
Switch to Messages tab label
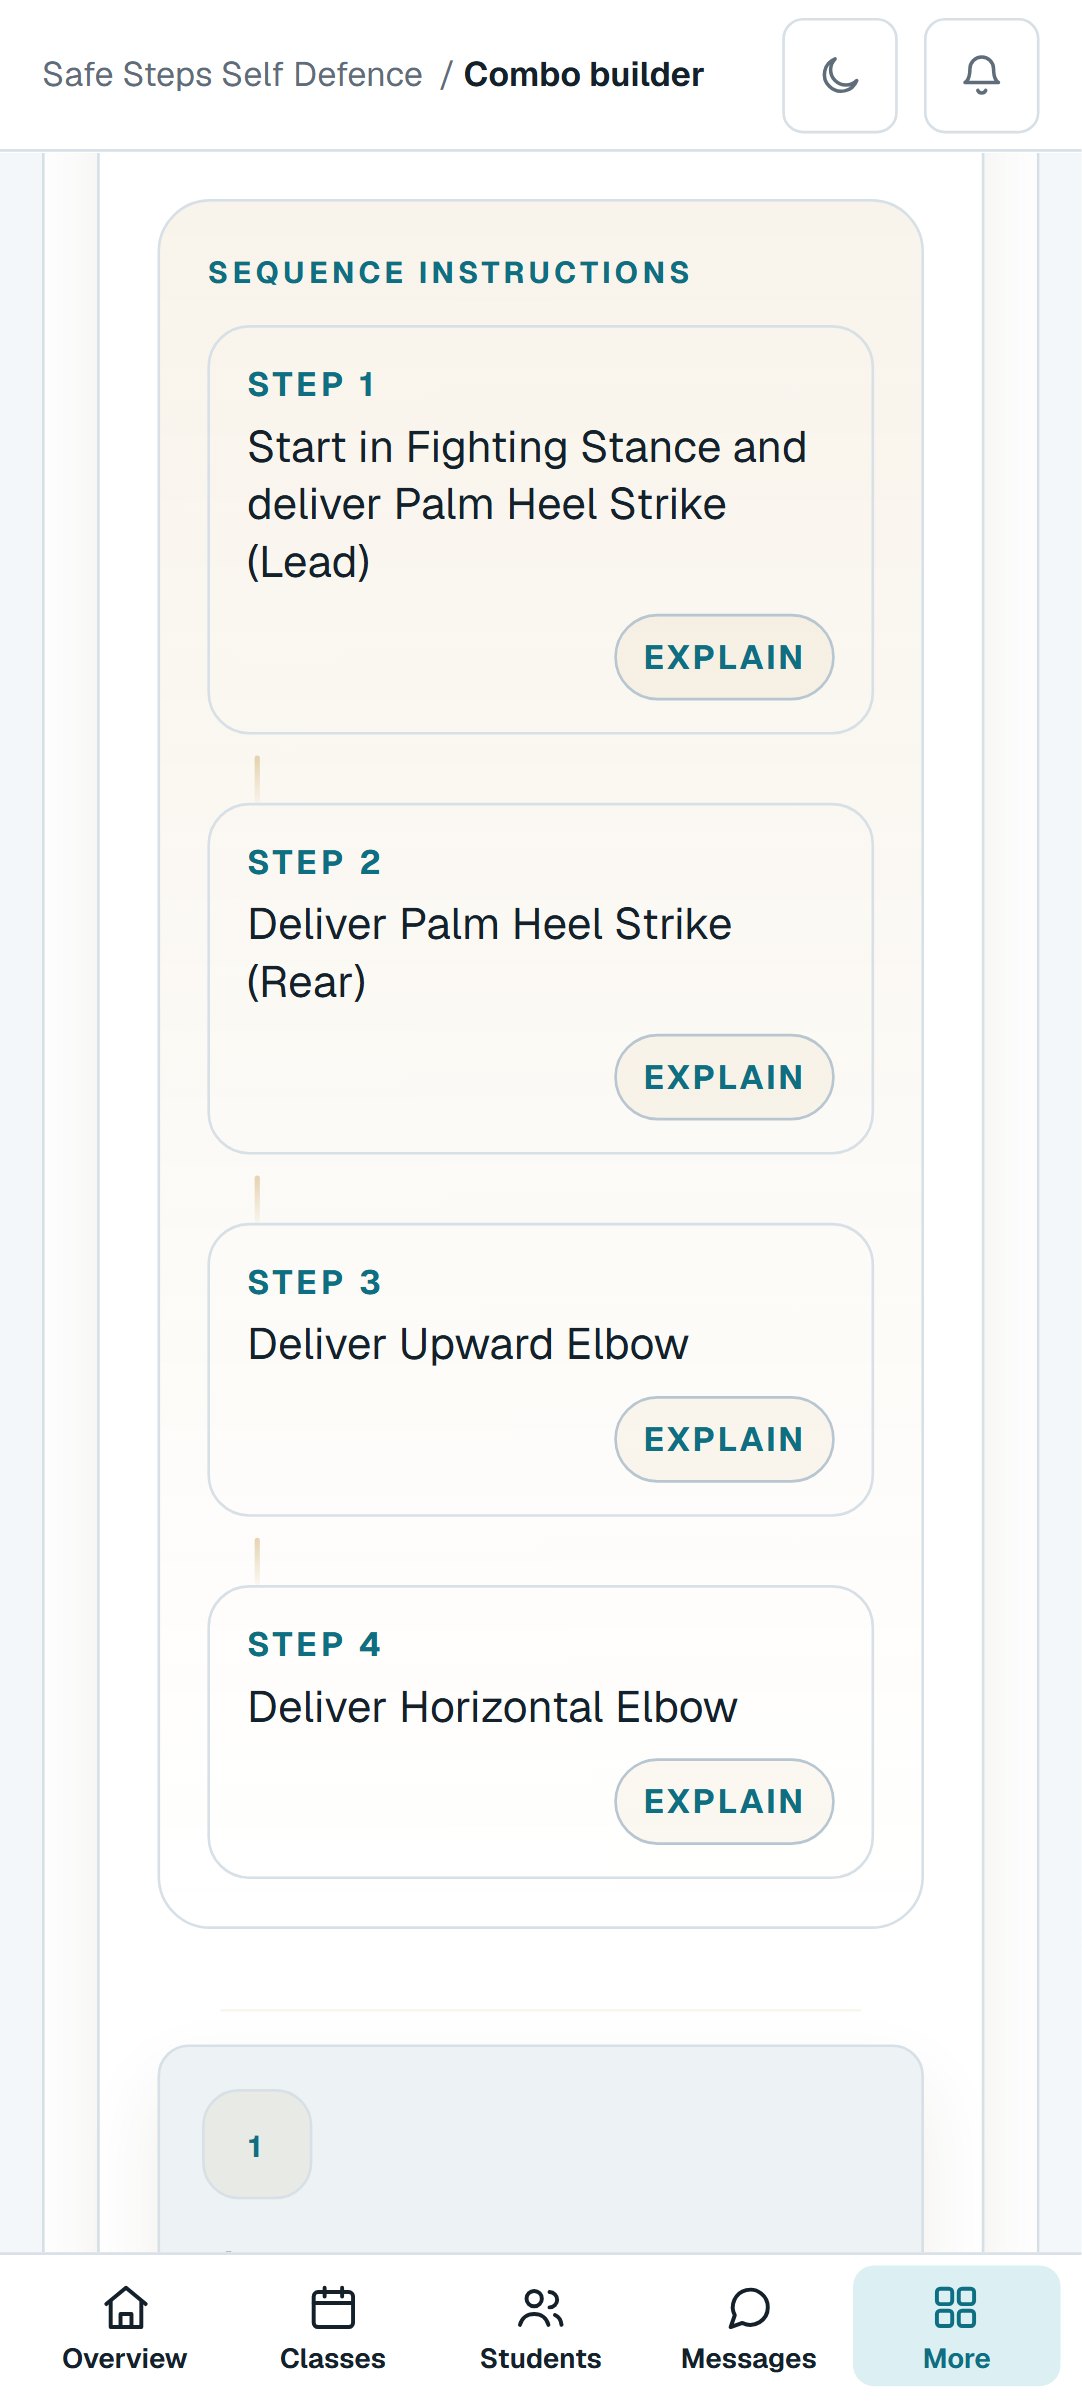point(749,2358)
